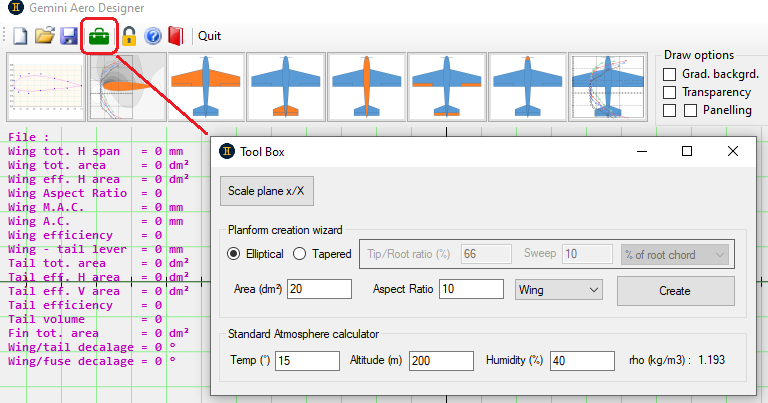Click the 'File :' label in the canvas
Screen dimensions: 768x403
pyautogui.click(x=28, y=137)
